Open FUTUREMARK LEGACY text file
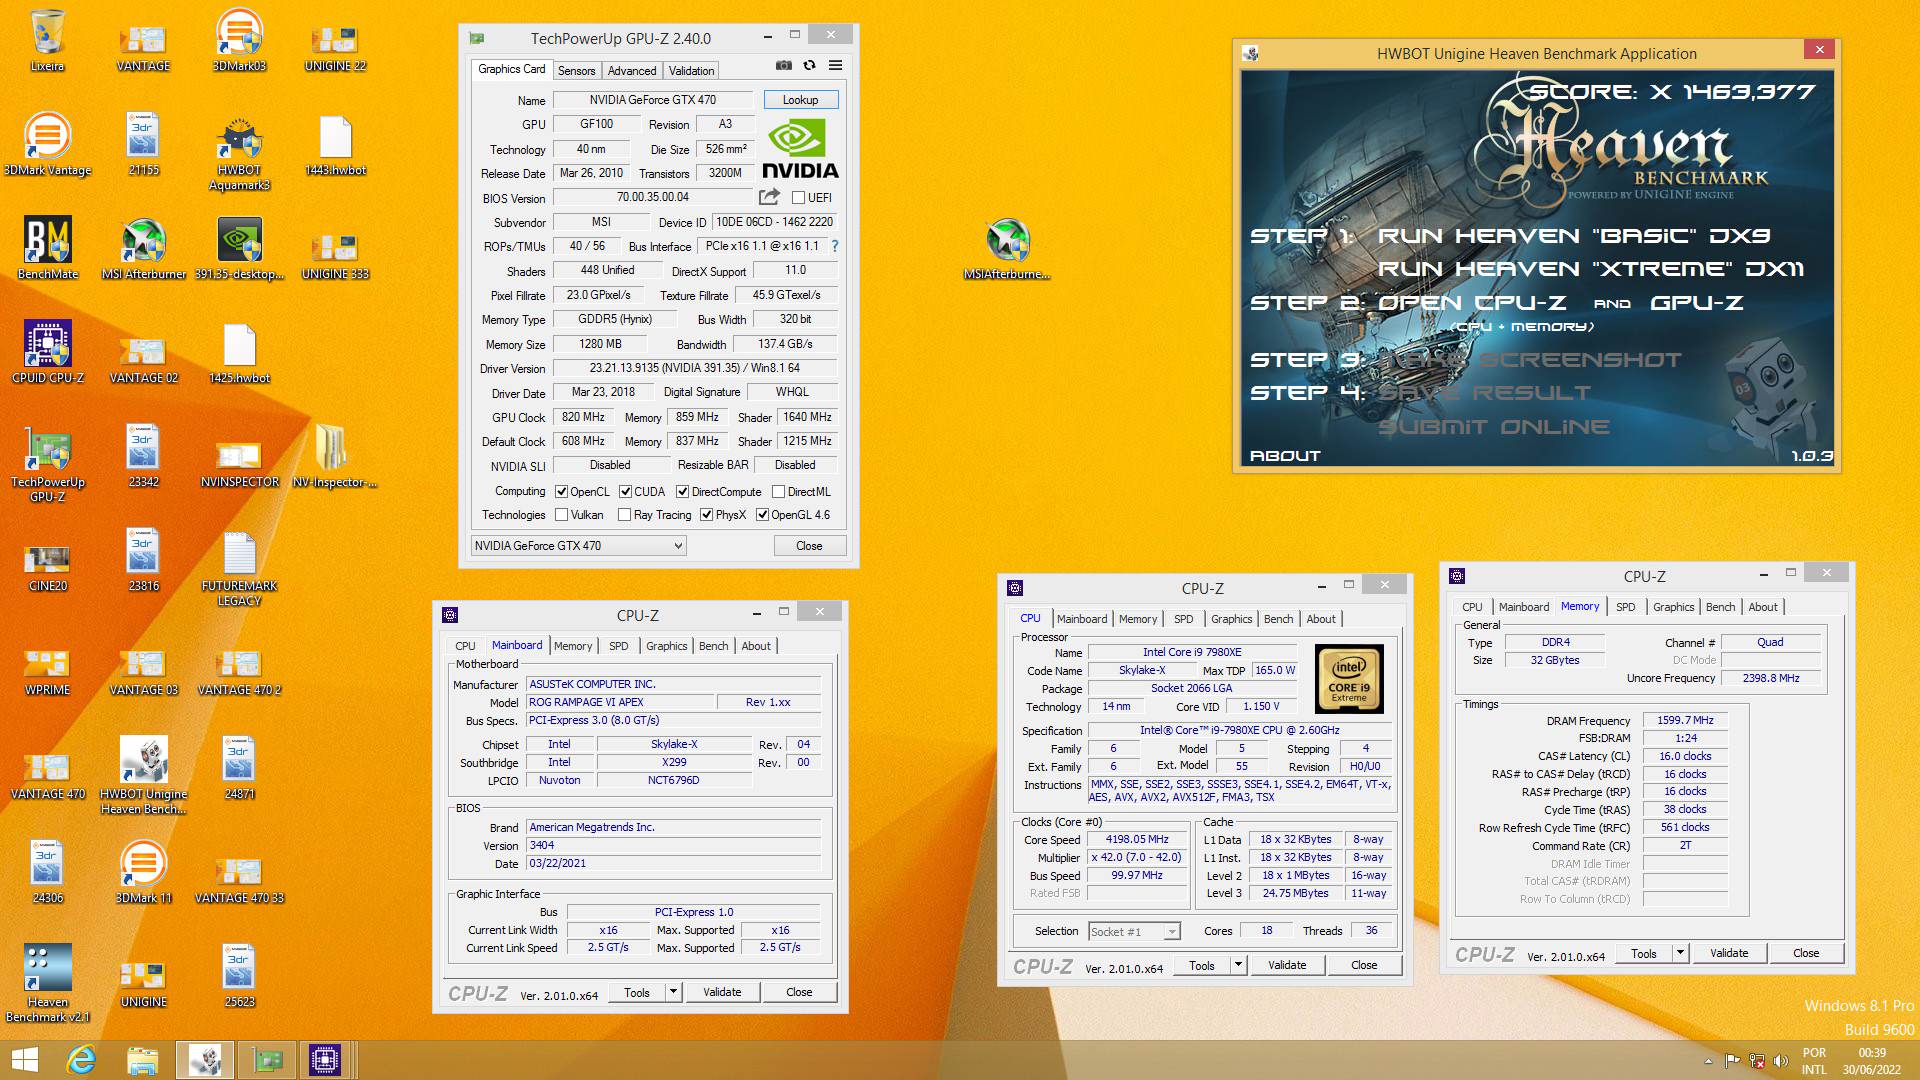Screen dimensions: 1920x1080 pos(239,568)
